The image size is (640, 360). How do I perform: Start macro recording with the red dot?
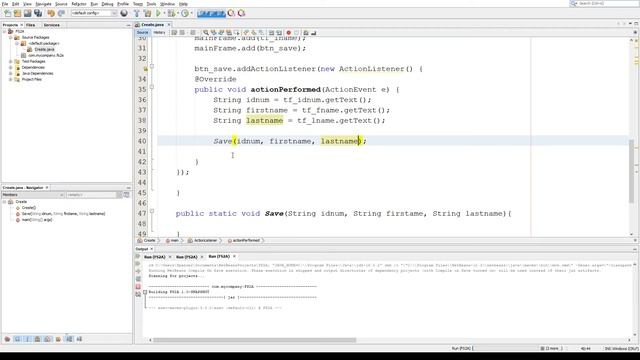pos(288,33)
